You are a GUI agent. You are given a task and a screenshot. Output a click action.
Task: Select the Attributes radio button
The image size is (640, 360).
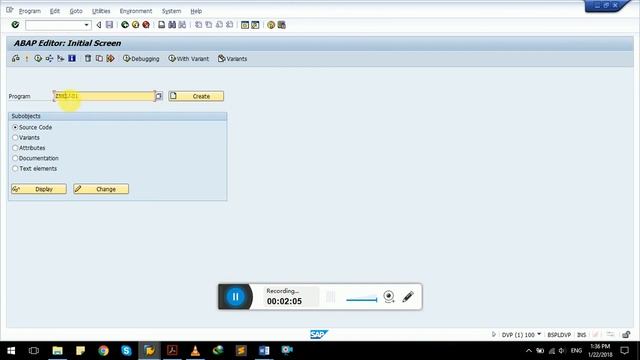click(x=15, y=148)
